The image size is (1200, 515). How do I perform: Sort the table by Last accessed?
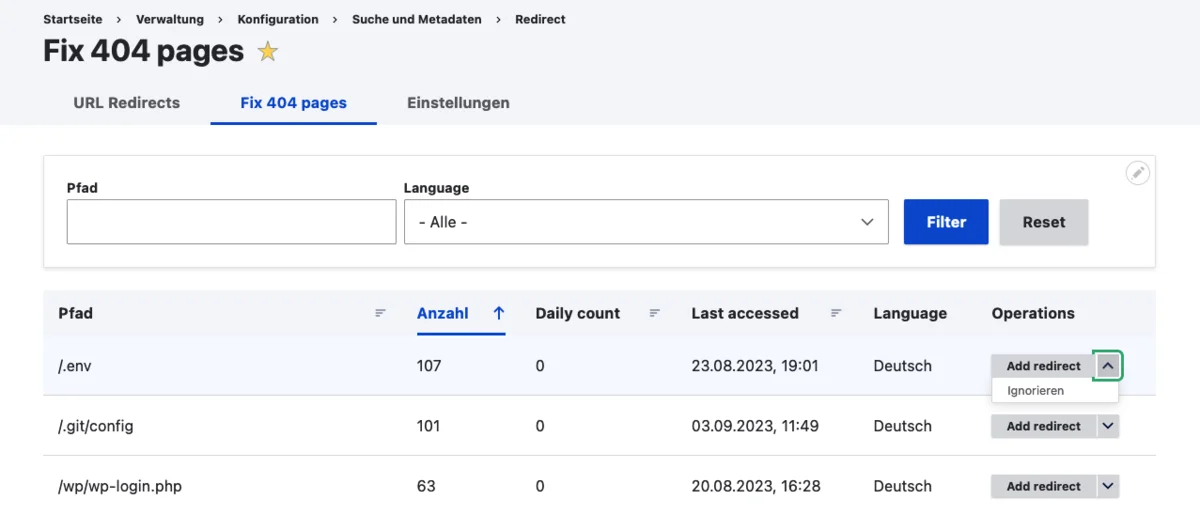(x=745, y=313)
